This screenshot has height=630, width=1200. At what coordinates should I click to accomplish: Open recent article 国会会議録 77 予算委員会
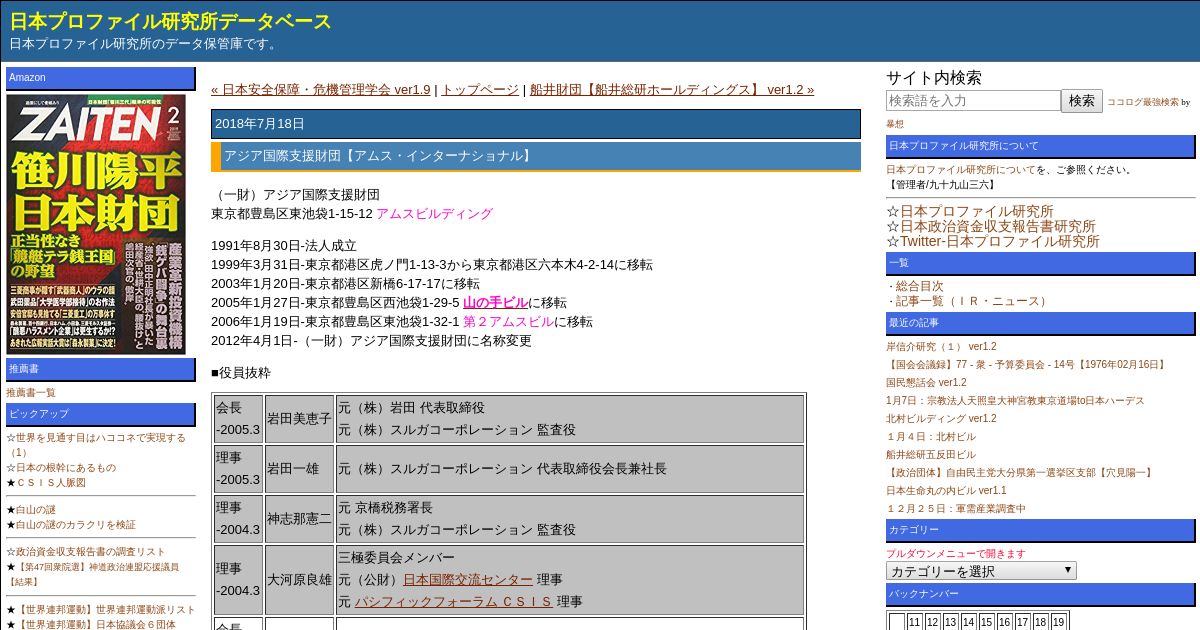1027,365
